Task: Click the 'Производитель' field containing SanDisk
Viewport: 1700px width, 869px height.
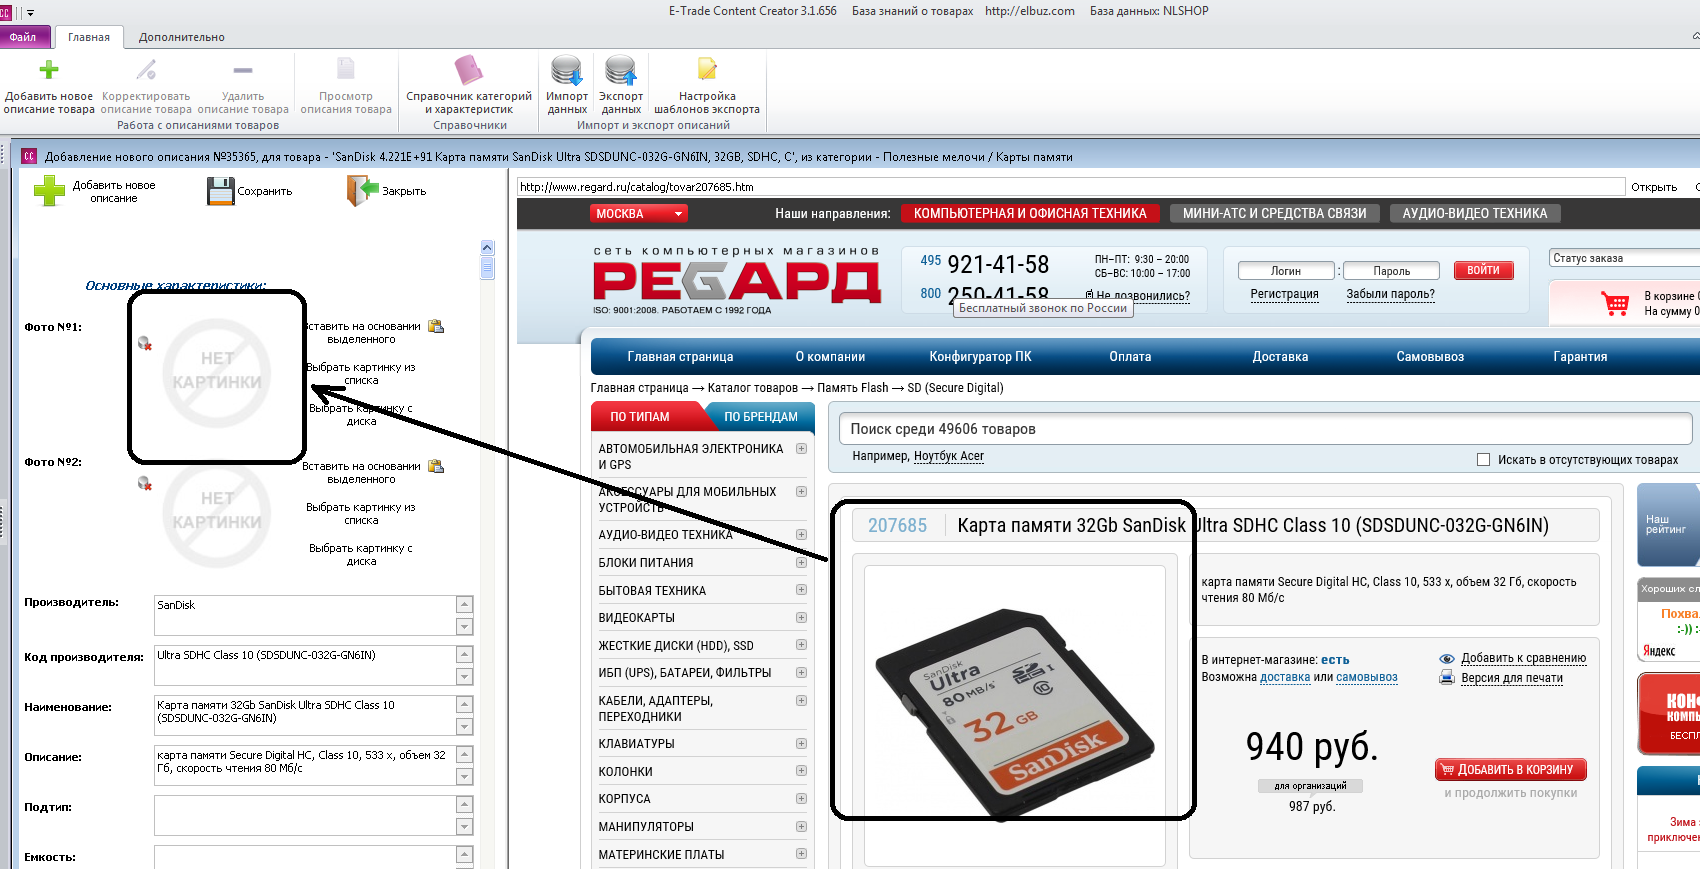Action: point(305,615)
